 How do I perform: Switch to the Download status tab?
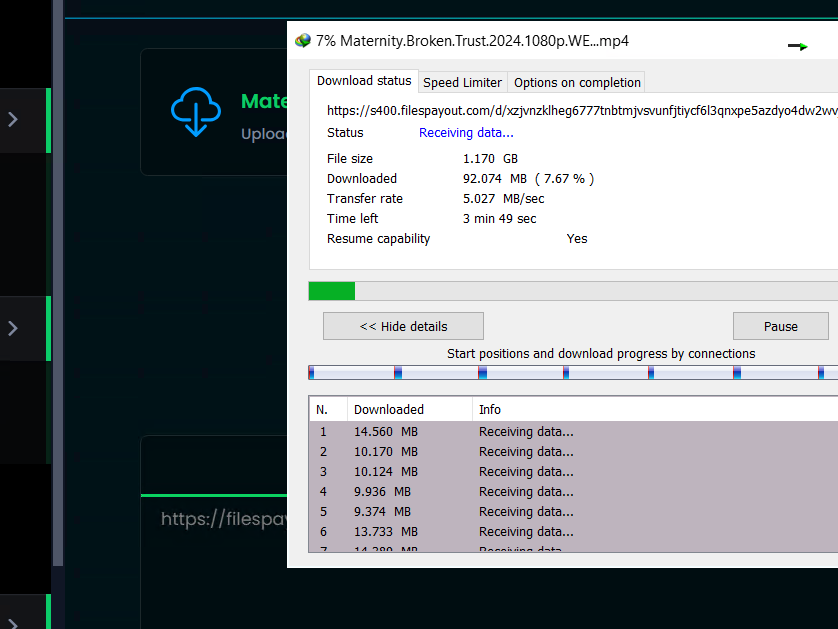point(364,81)
